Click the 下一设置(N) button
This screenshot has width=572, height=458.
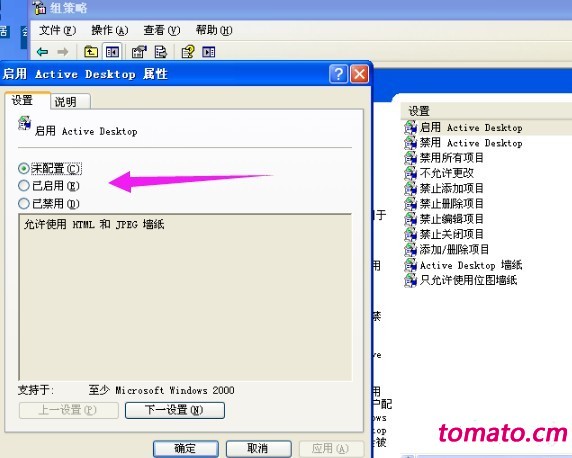(x=175, y=410)
